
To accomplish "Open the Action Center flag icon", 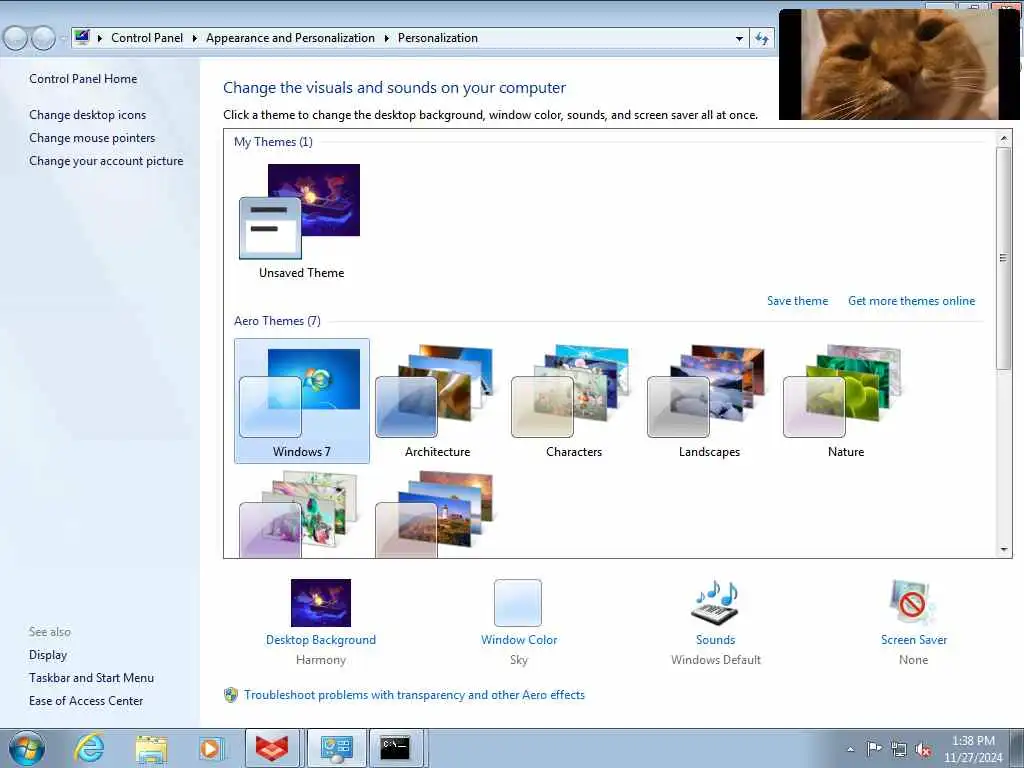I will (x=874, y=749).
